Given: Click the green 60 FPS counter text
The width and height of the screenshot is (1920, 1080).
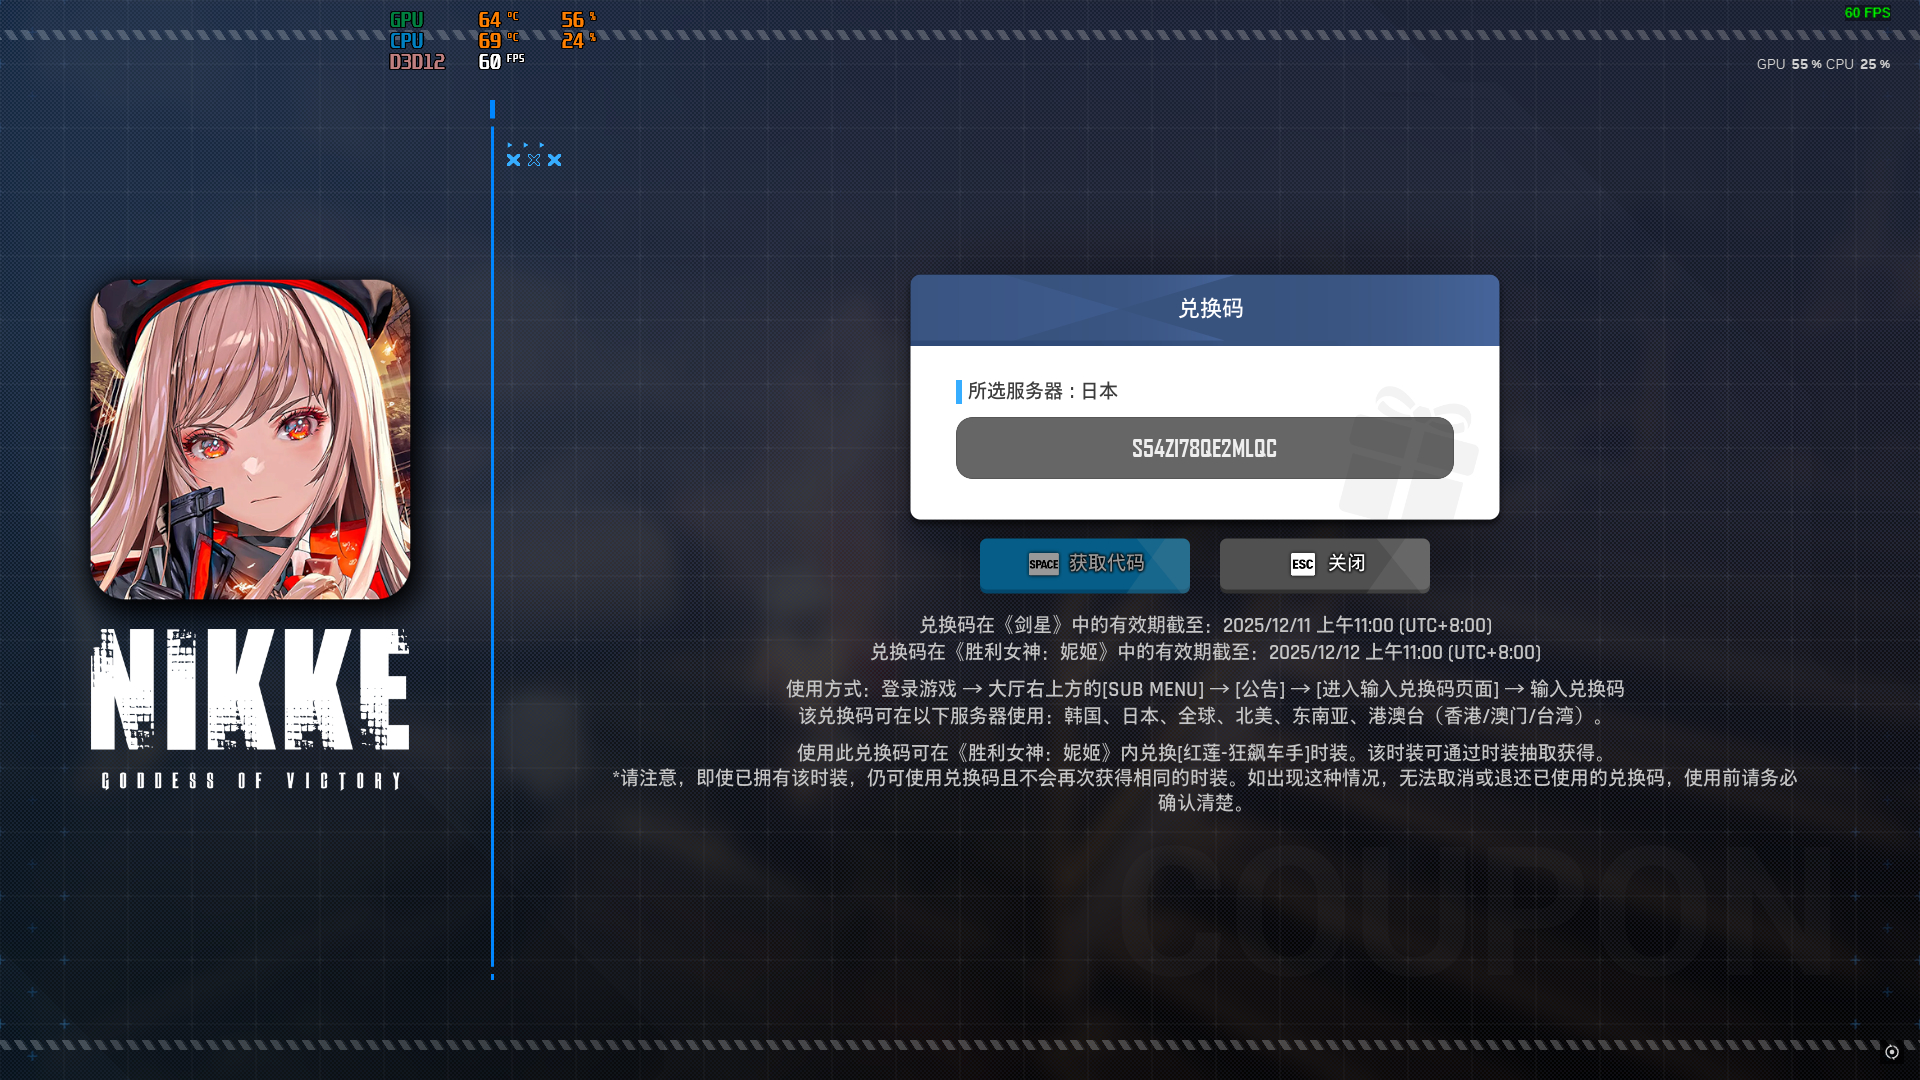Looking at the screenshot, I should coord(1867,13).
